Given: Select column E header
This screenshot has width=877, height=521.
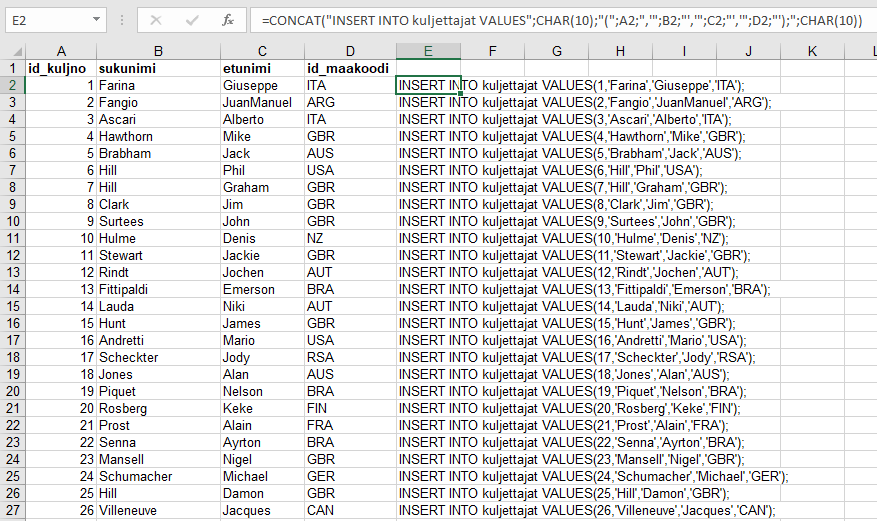Looking at the screenshot, I should point(428,51).
